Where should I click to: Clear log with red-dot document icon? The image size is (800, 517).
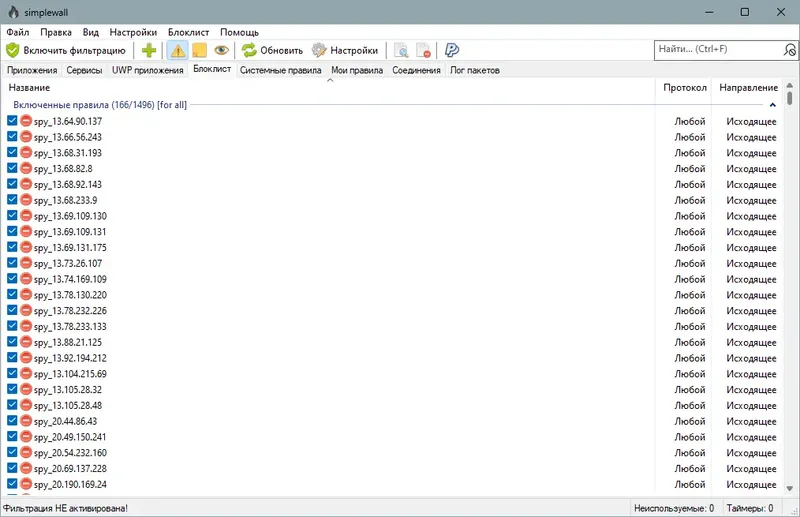coord(423,50)
